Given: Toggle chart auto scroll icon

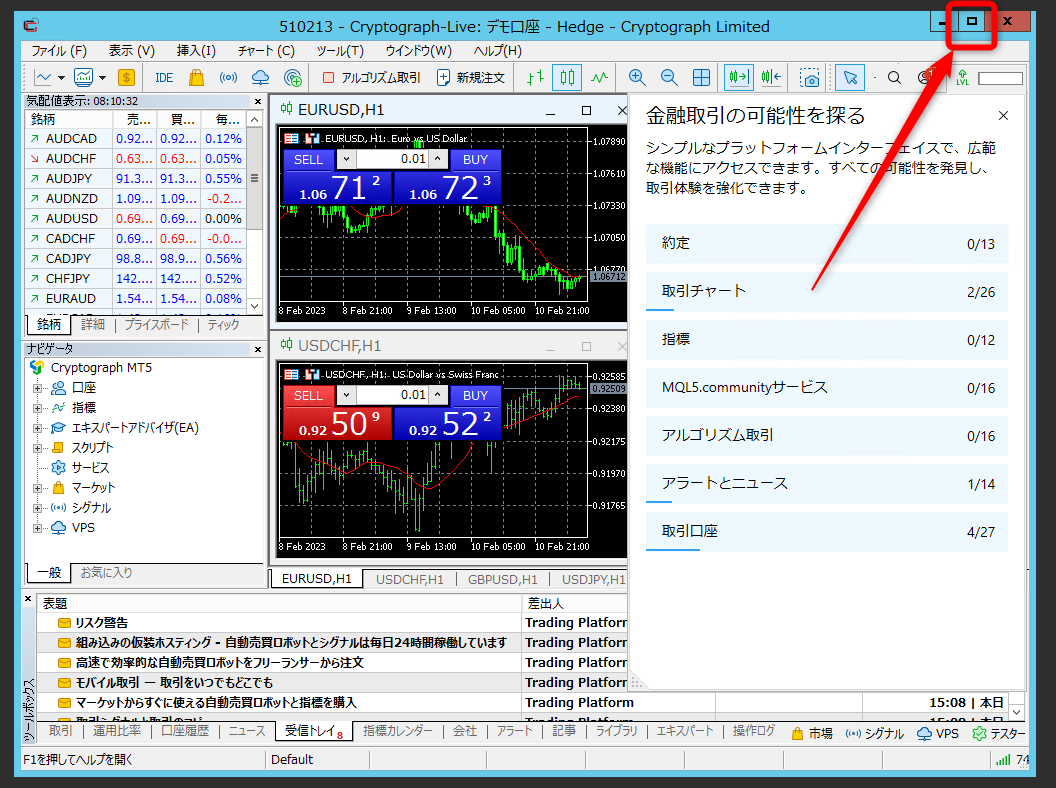Looking at the screenshot, I should (x=738, y=77).
